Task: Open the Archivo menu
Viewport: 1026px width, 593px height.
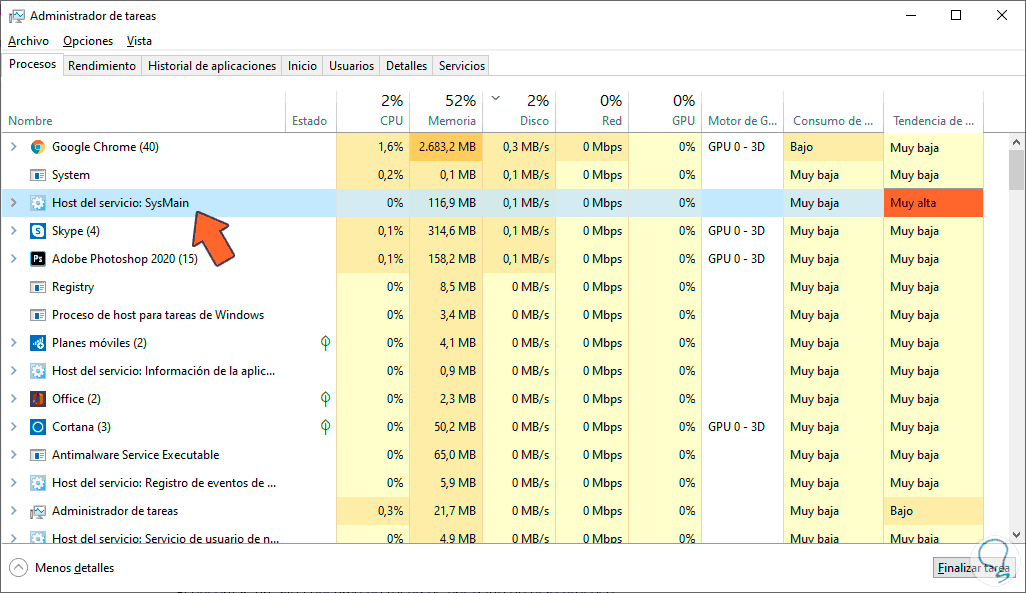Action: [x=28, y=41]
